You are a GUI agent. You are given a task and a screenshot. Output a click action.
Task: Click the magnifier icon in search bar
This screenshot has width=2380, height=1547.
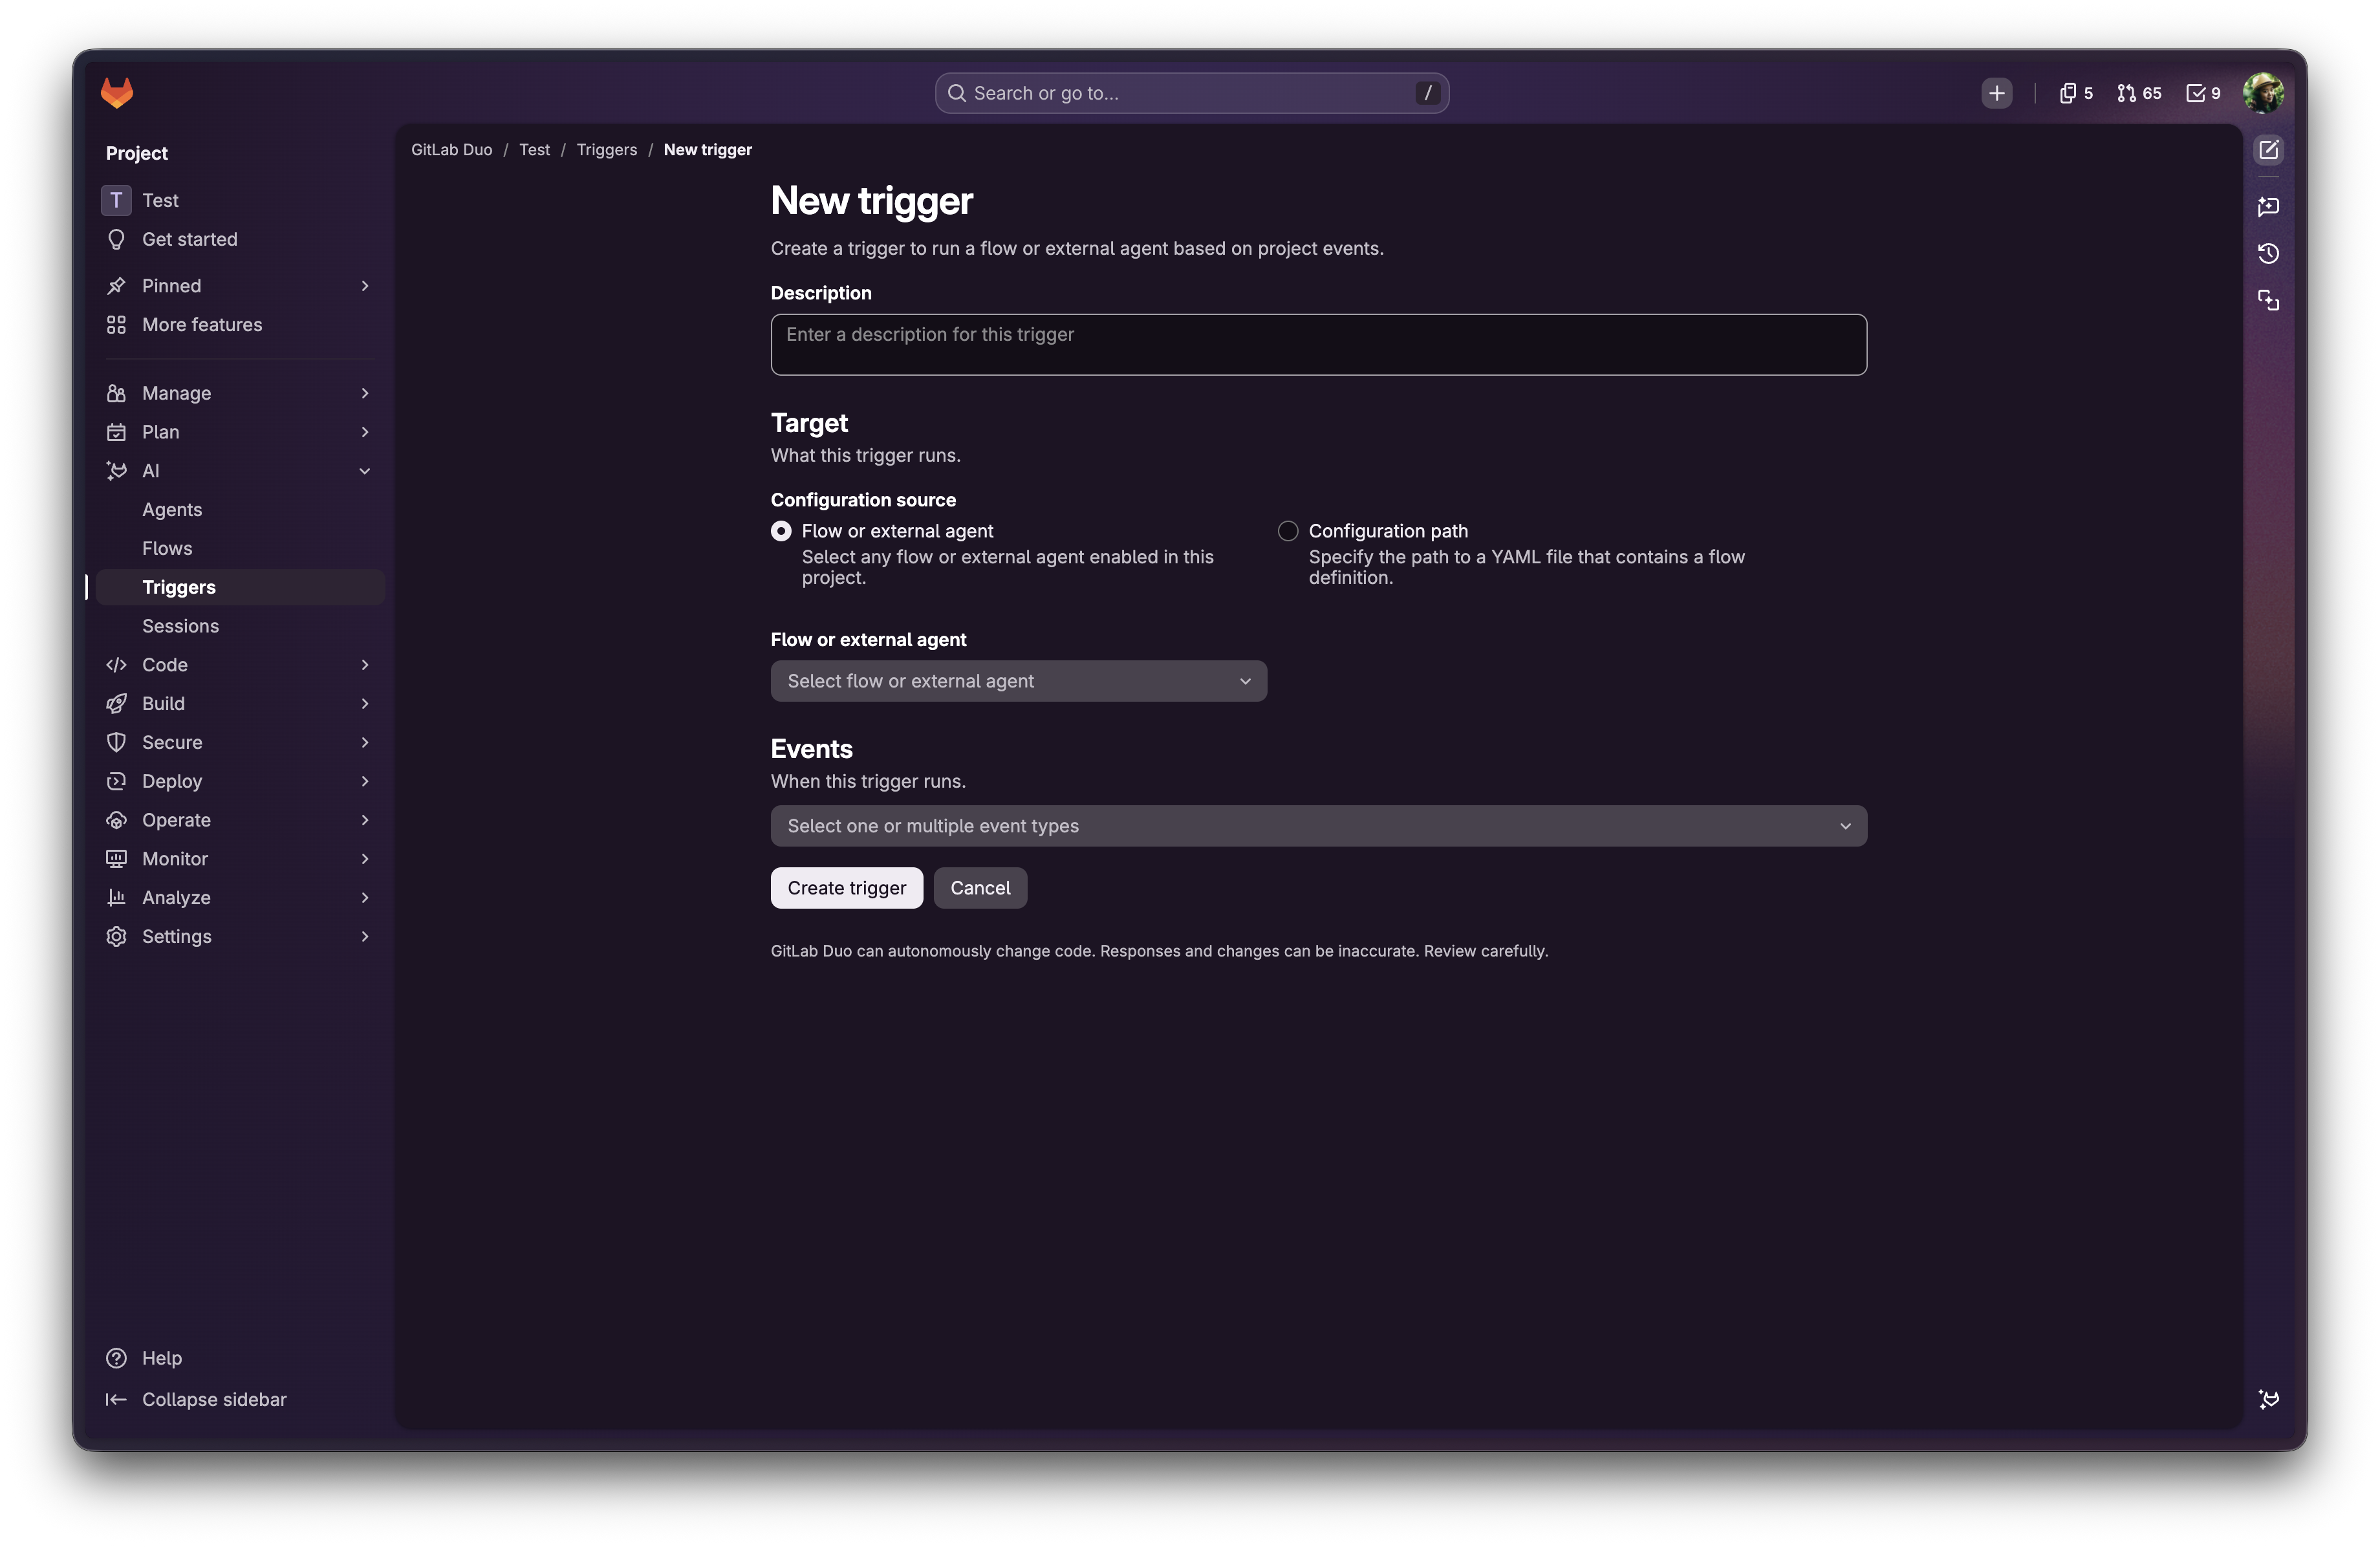pos(957,93)
